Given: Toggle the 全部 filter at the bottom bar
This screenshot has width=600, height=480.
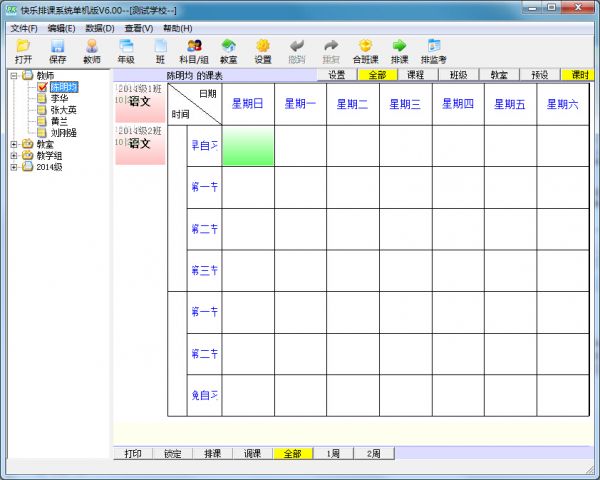Looking at the screenshot, I should (292, 454).
